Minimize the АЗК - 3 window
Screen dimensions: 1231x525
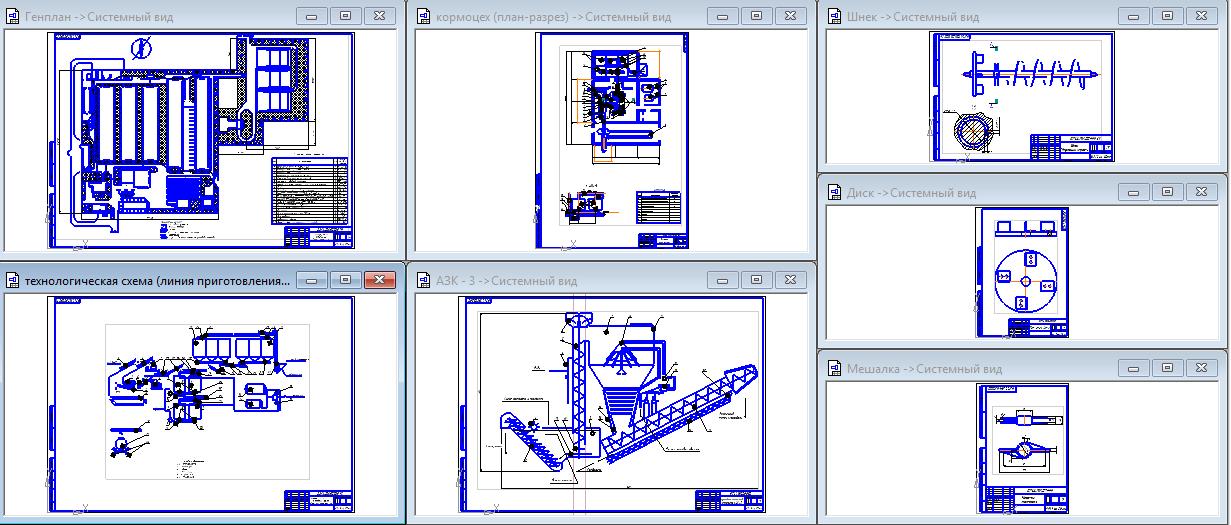pos(723,280)
